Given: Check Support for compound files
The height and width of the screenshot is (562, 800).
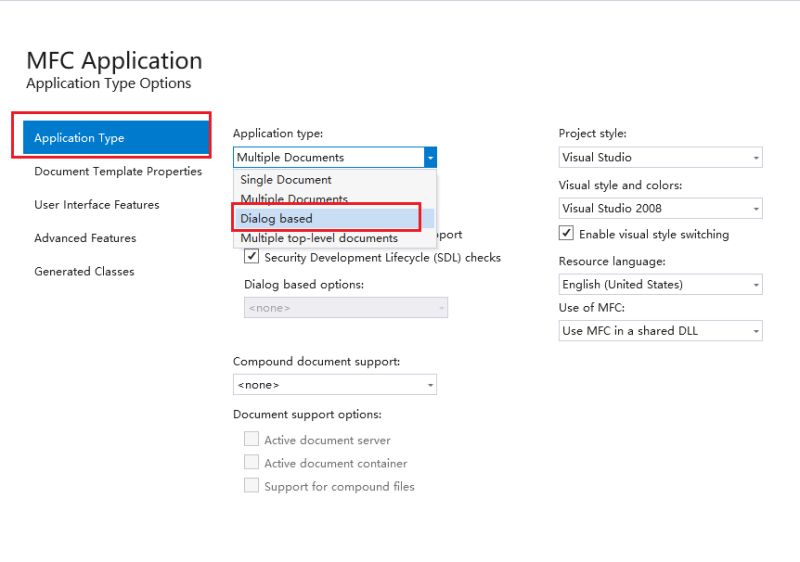Looking at the screenshot, I should click(251, 486).
